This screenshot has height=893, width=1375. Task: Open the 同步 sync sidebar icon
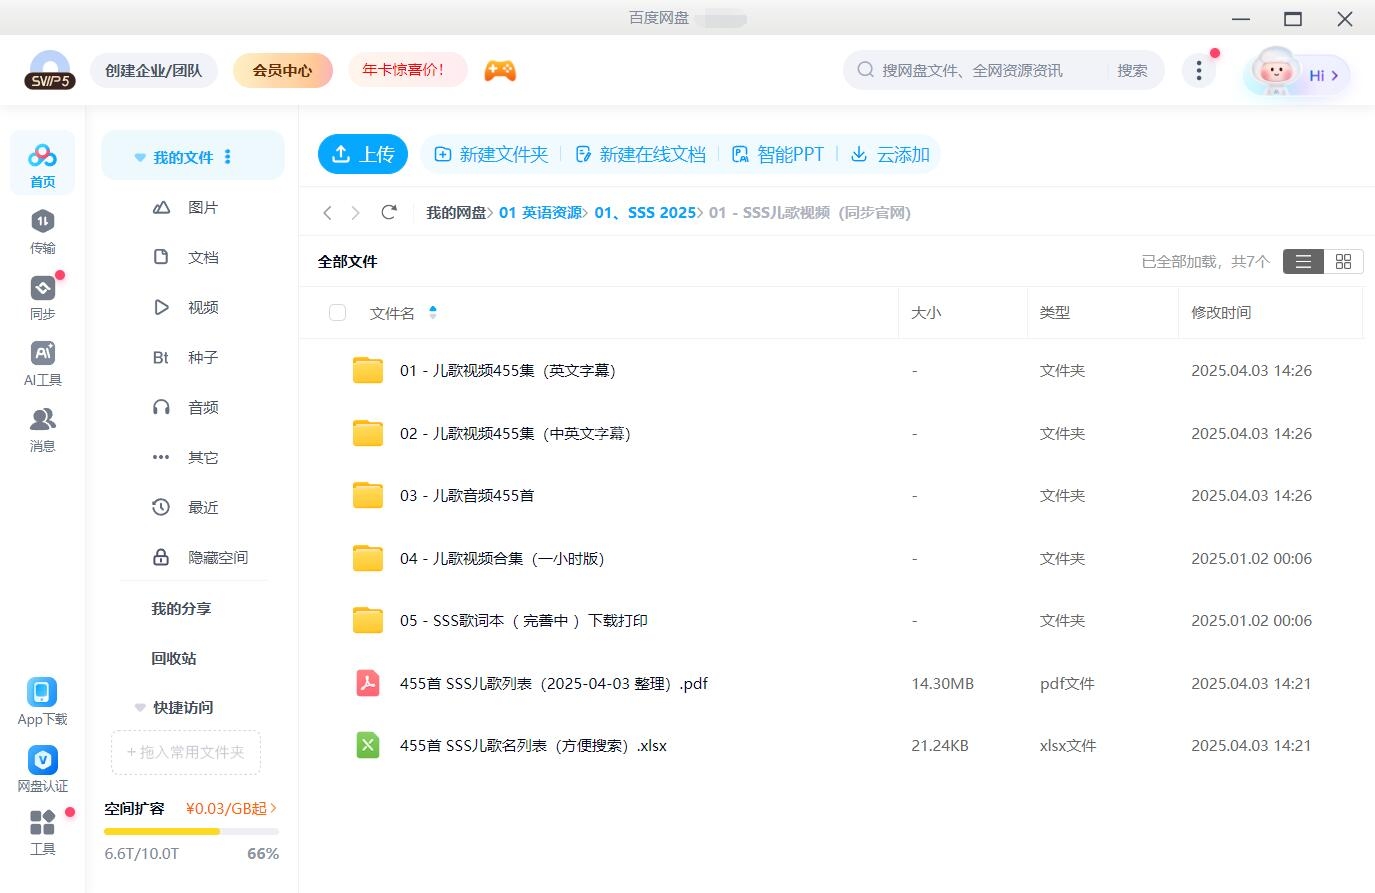tap(42, 297)
